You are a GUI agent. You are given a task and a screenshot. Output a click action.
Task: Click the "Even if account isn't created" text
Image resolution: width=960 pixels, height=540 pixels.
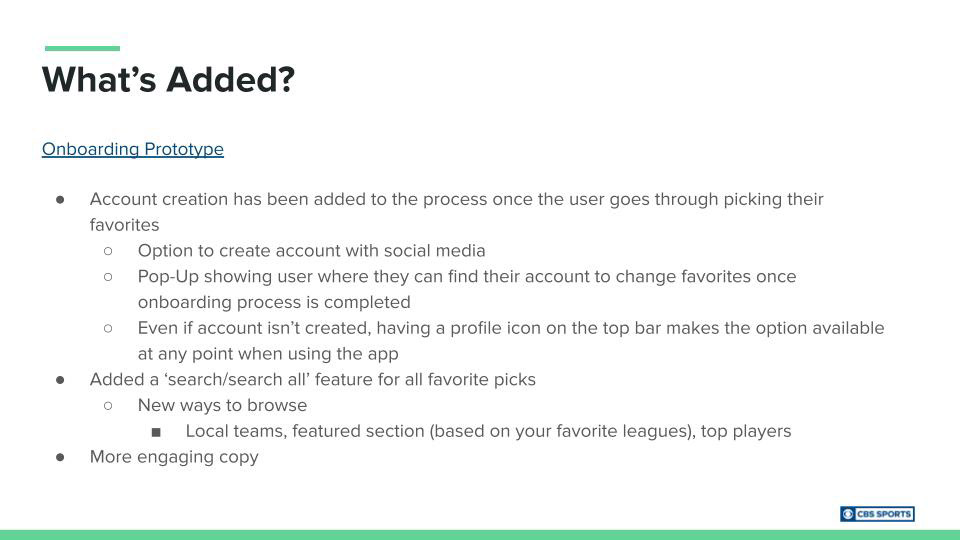(x=510, y=328)
